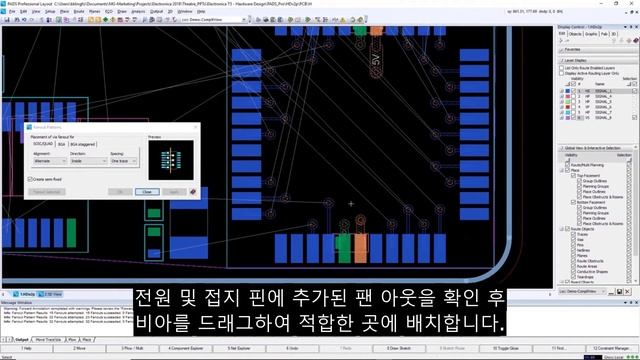Click the Close button in Fanout Patterns

coord(147,192)
